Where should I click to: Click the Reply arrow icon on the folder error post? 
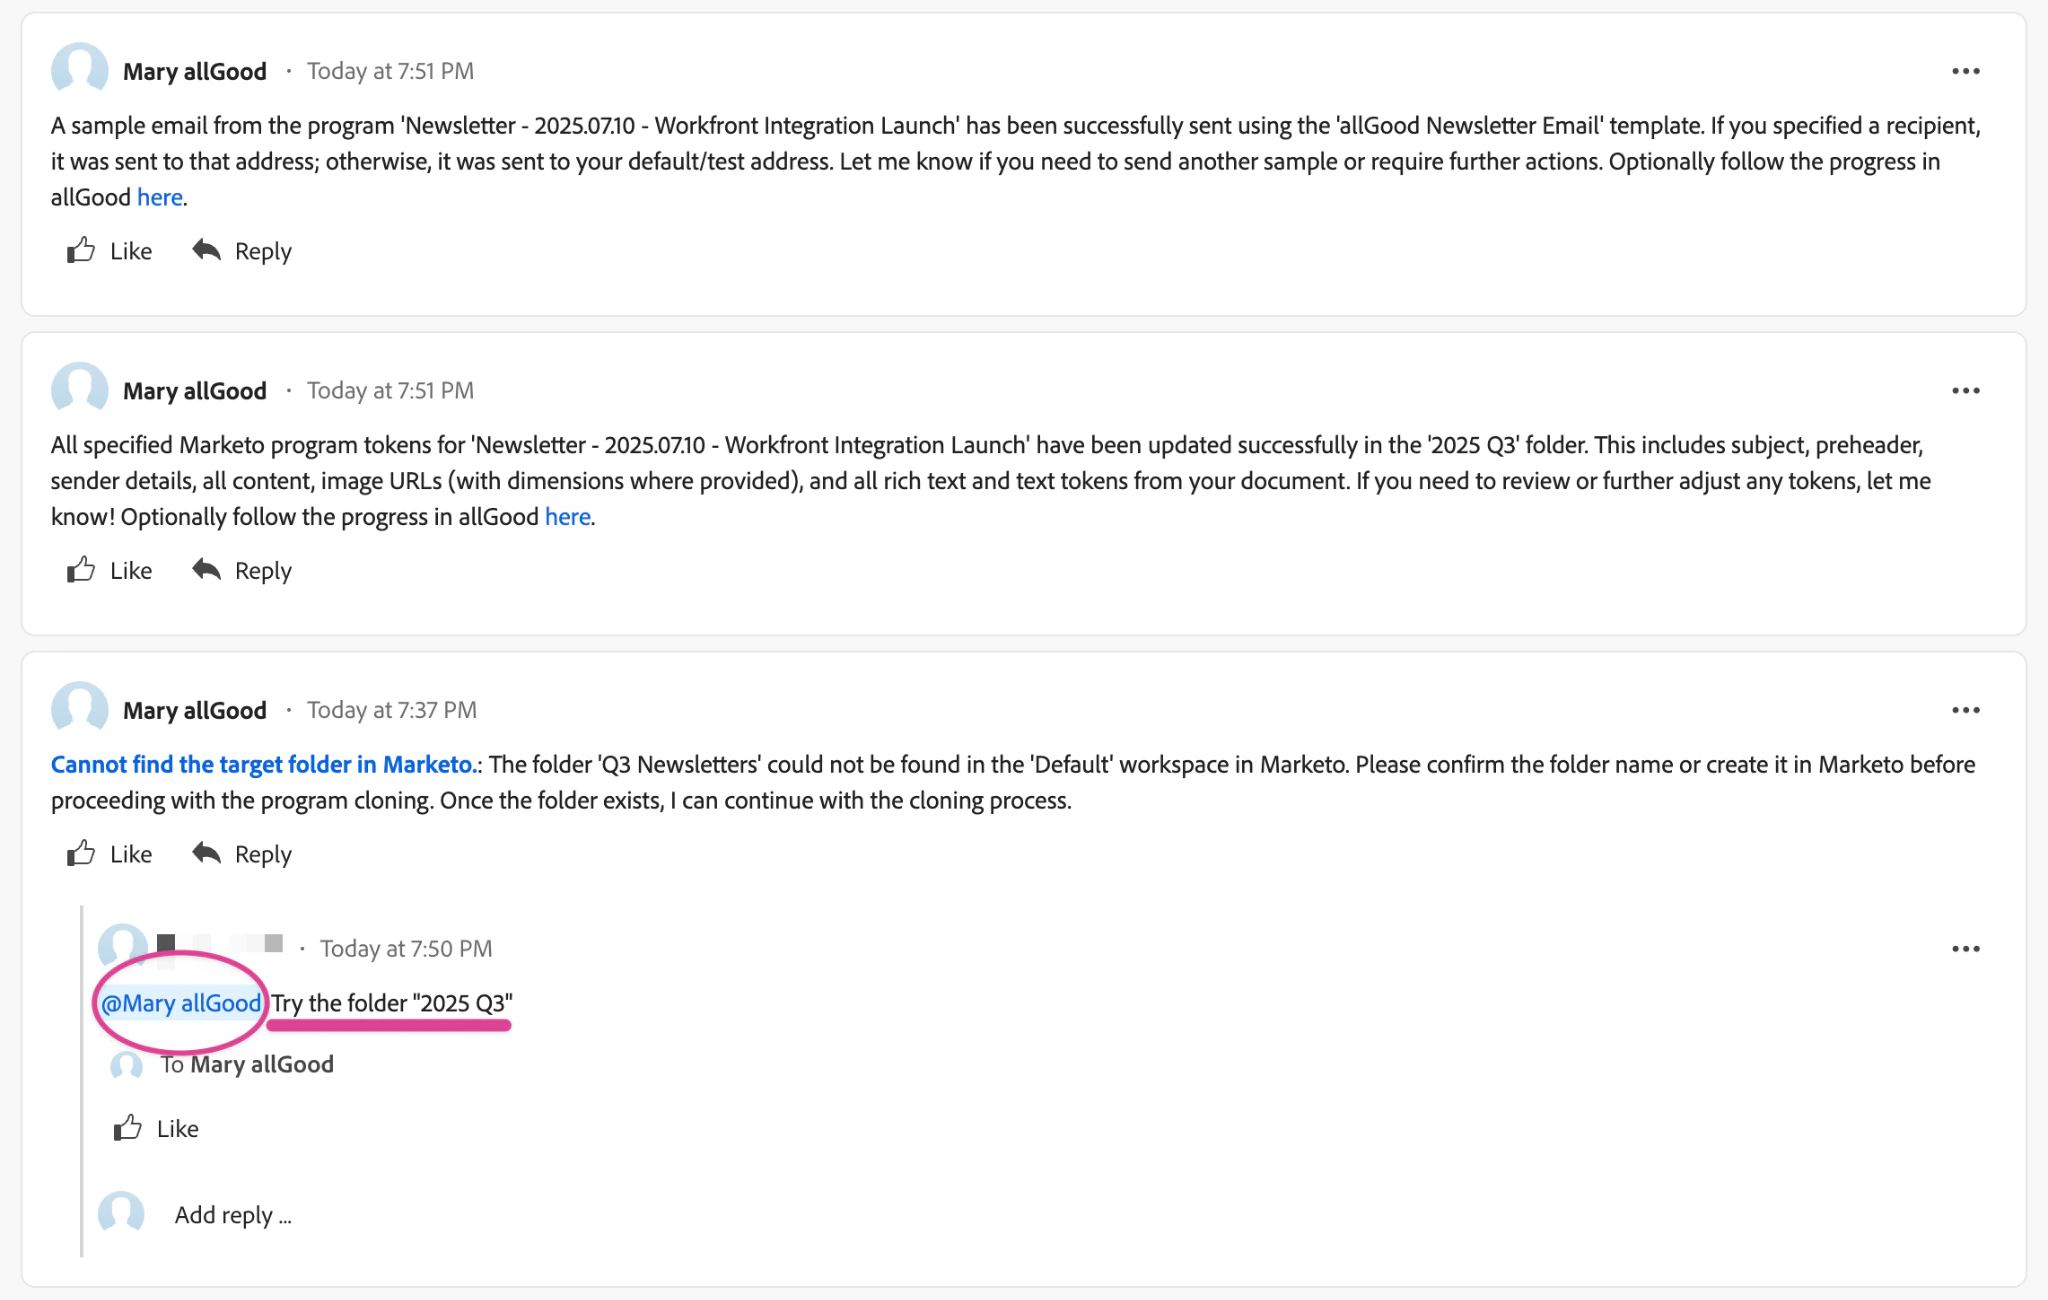click(x=206, y=853)
